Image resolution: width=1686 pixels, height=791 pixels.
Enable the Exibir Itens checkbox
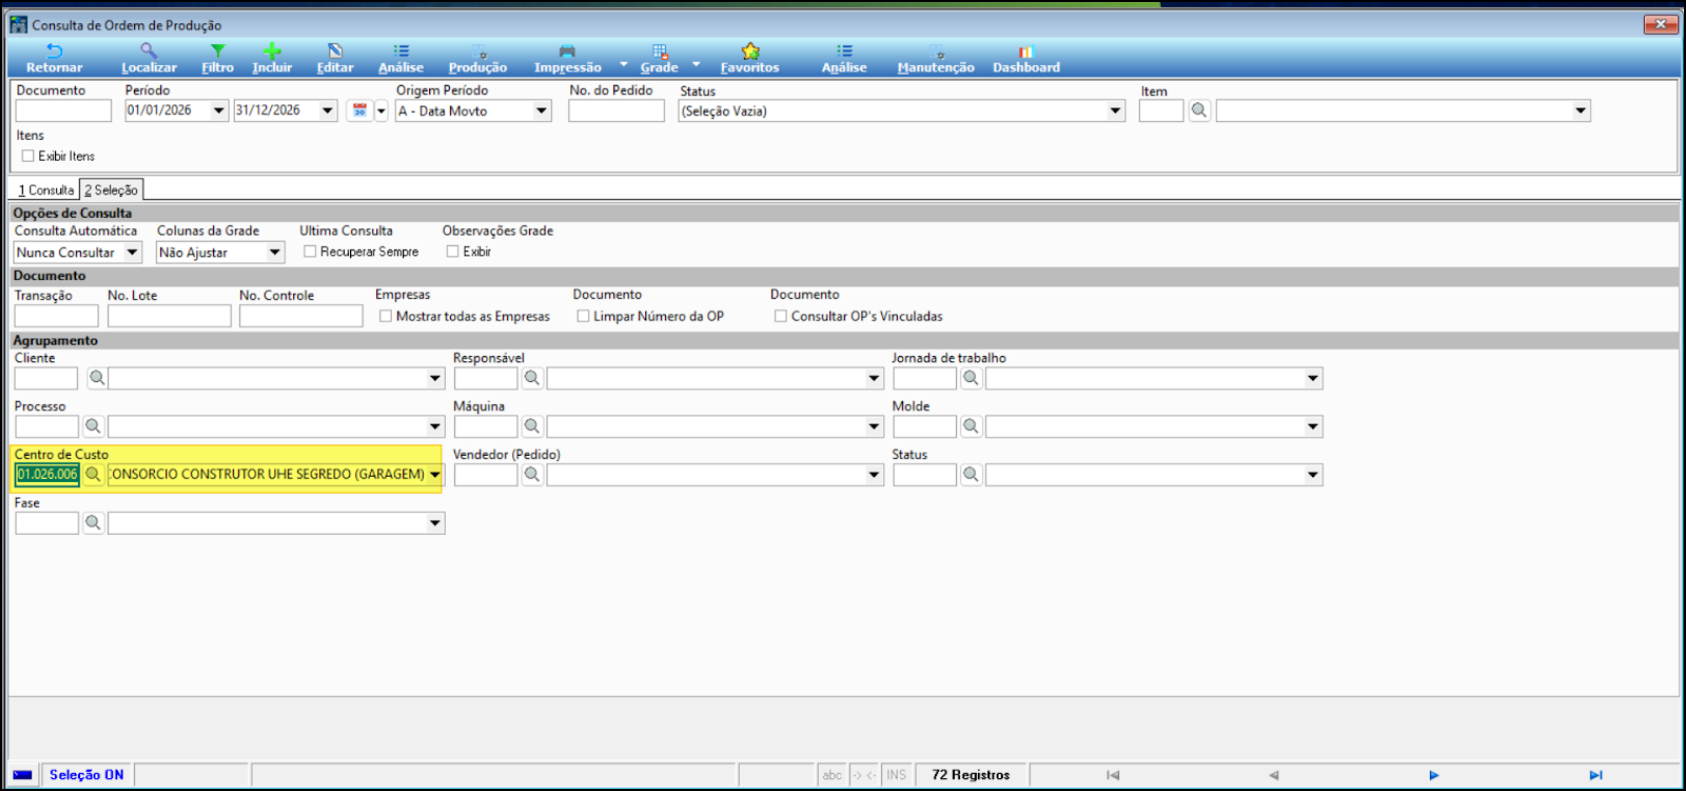tap(28, 156)
